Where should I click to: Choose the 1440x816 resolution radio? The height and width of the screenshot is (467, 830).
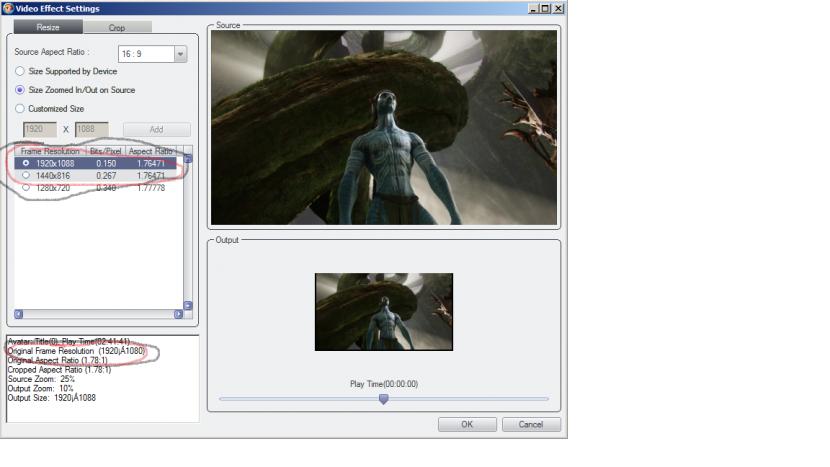(x=26, y=175)
